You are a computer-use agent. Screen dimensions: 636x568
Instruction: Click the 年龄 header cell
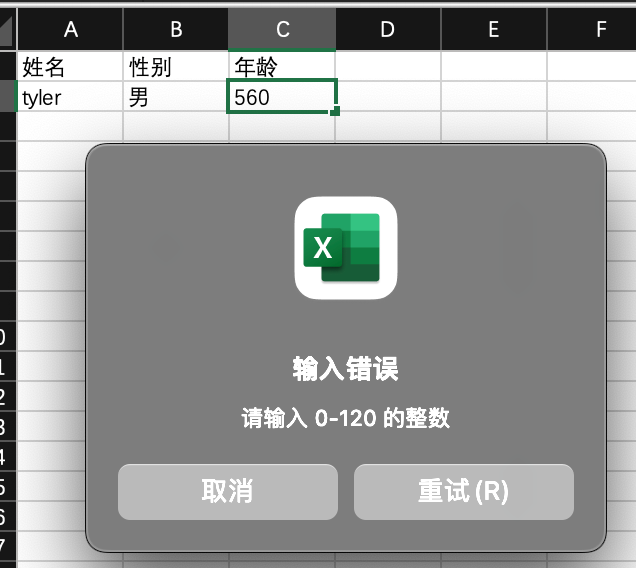coord(282,67)
